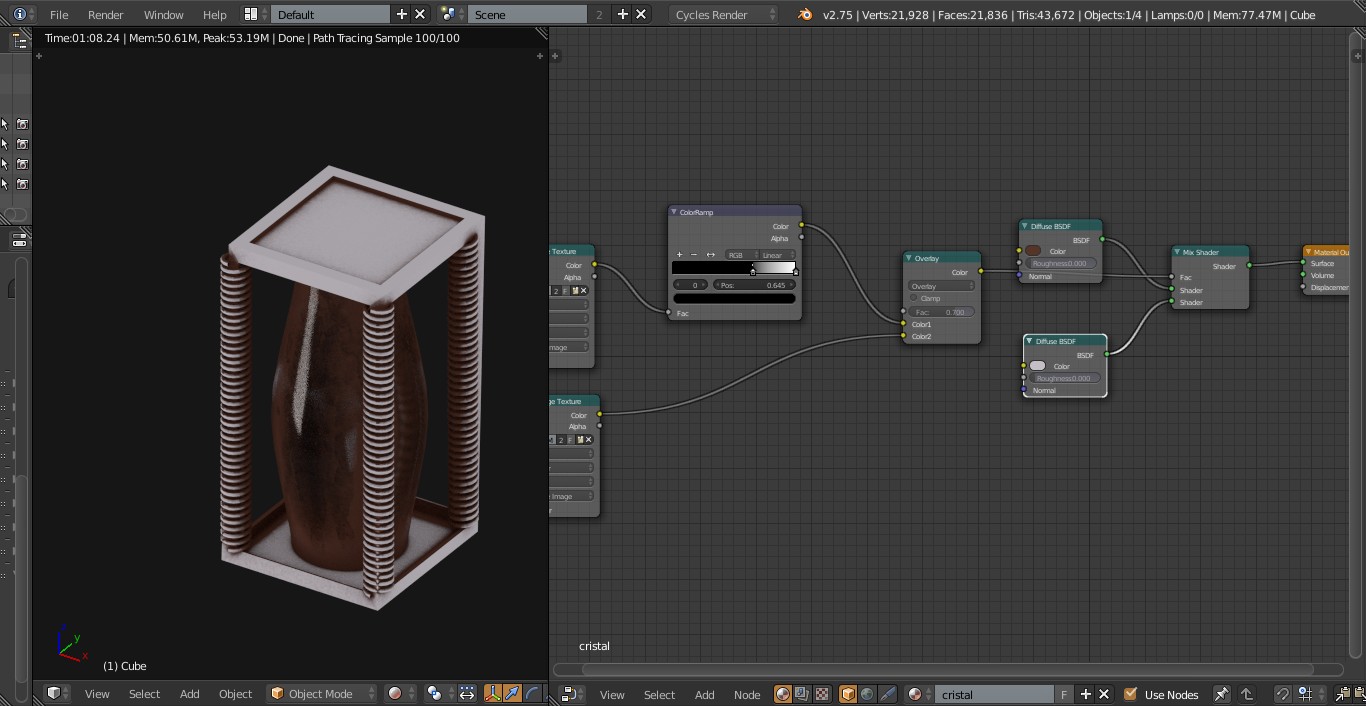The image size is (1366, 706).
Task: Add a stop with ColorRamp plus icon
Action: click(680, 255)
